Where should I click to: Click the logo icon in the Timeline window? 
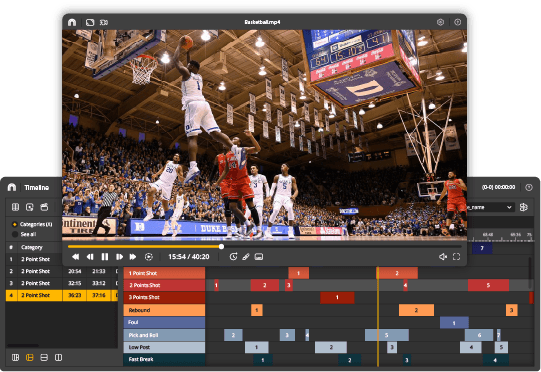tap(12, 187)
